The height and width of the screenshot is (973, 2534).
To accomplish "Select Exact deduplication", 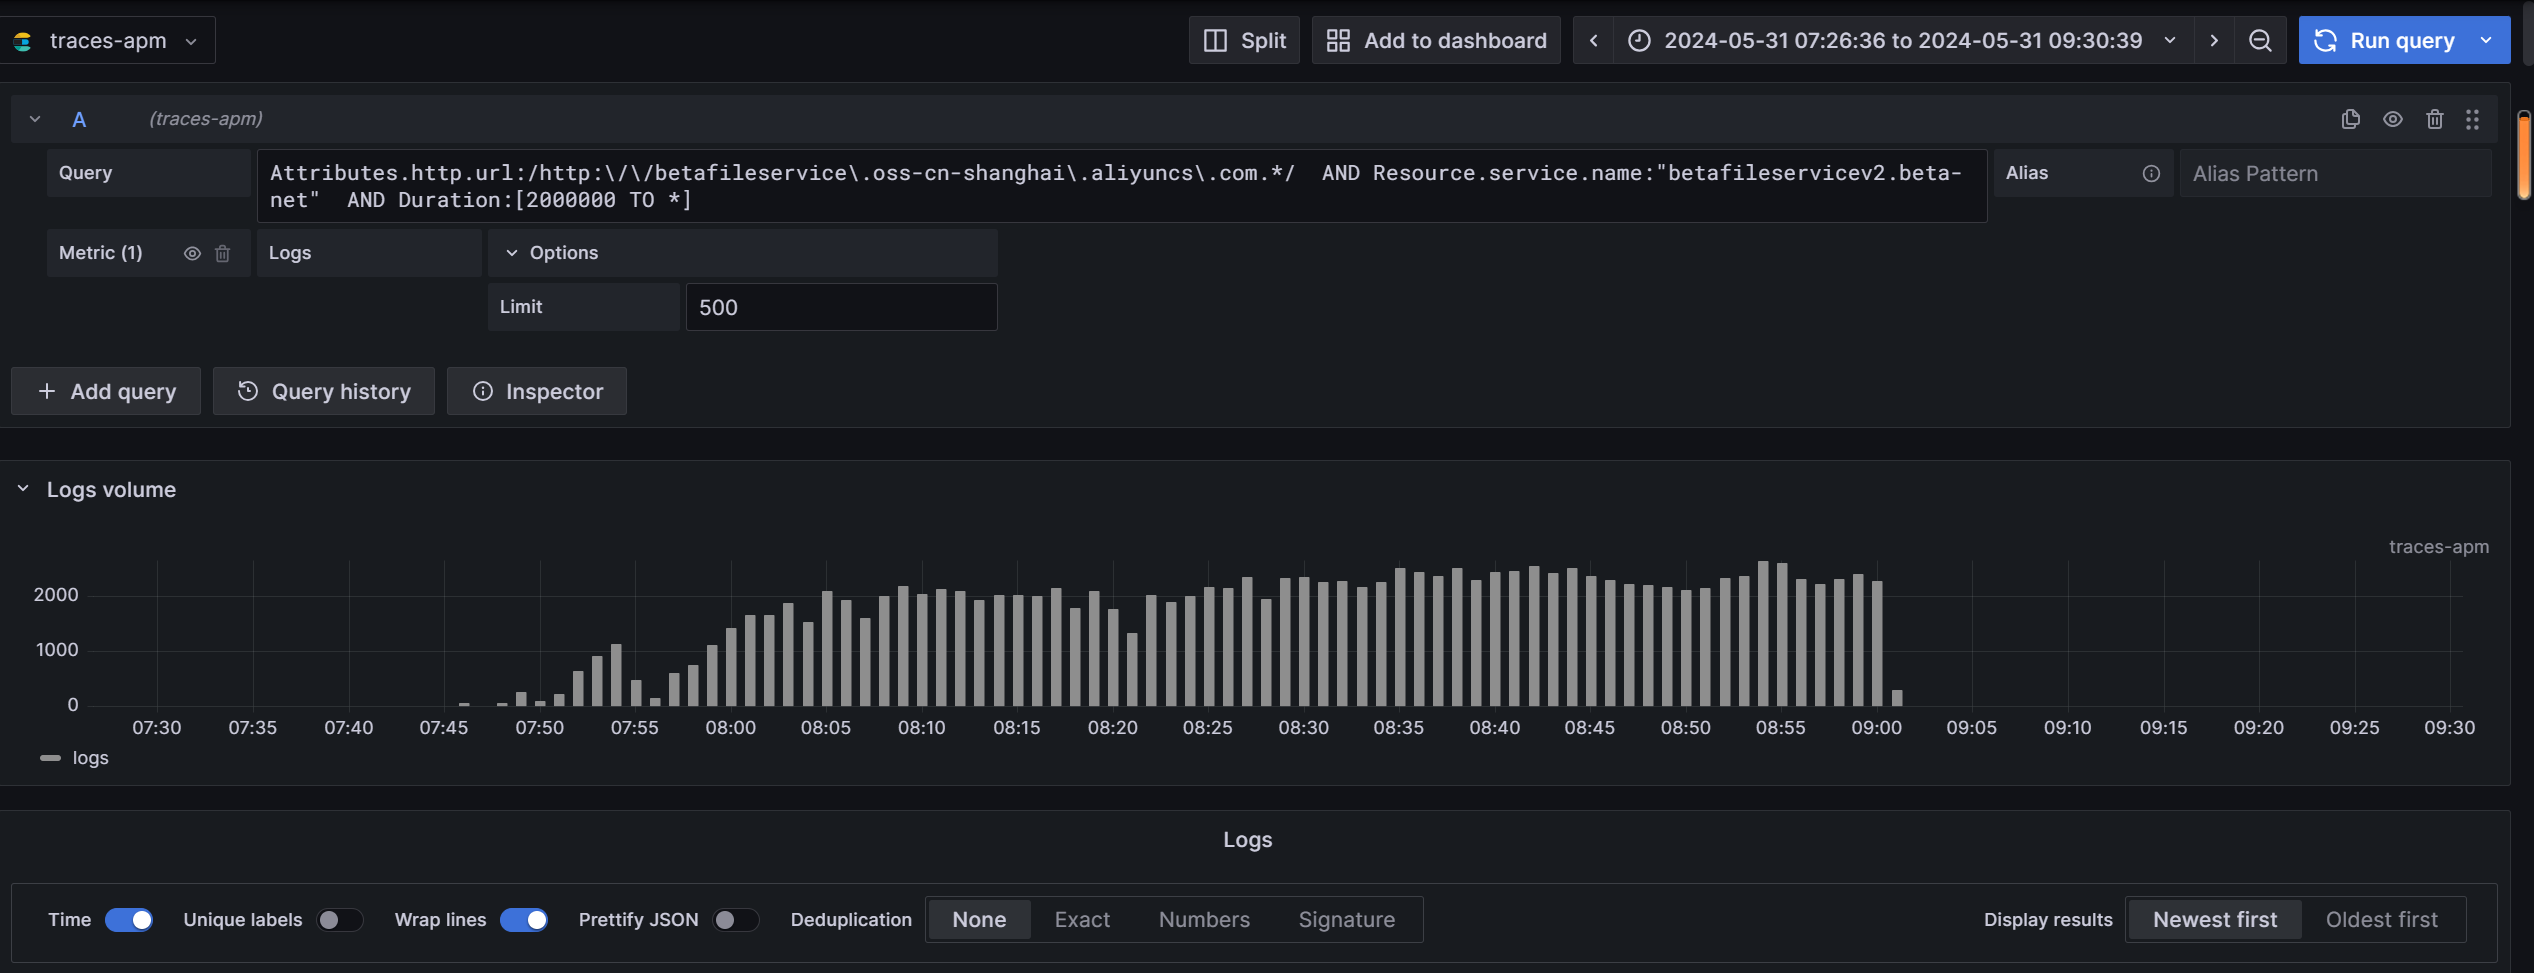I will pos(1082,920).
